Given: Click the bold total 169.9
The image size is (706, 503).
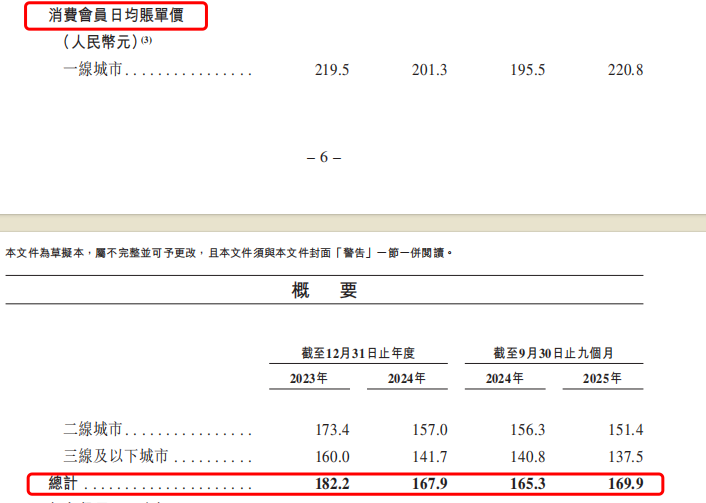Looking at the screenshot, I should click(x=626, y=484).
